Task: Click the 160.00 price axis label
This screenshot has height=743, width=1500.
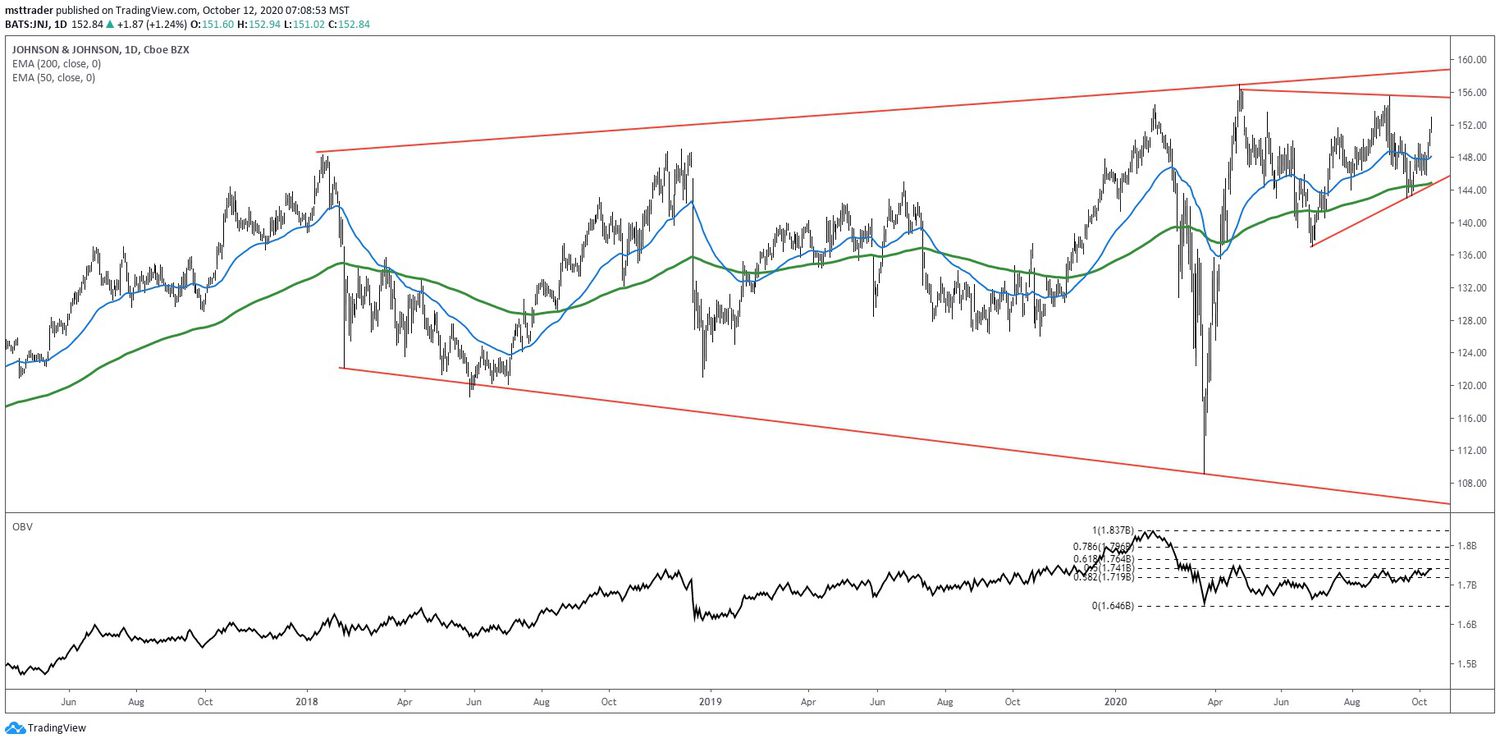Action: point(1474,60)
